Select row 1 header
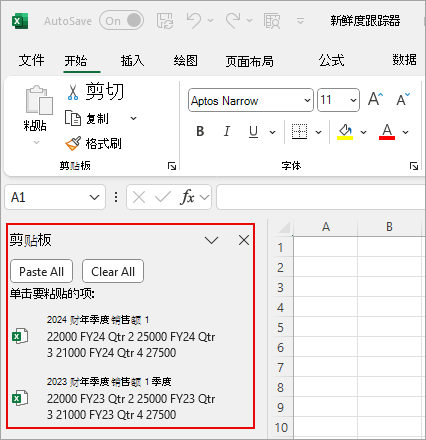426x440 pixels. click(x=280, y=247)
